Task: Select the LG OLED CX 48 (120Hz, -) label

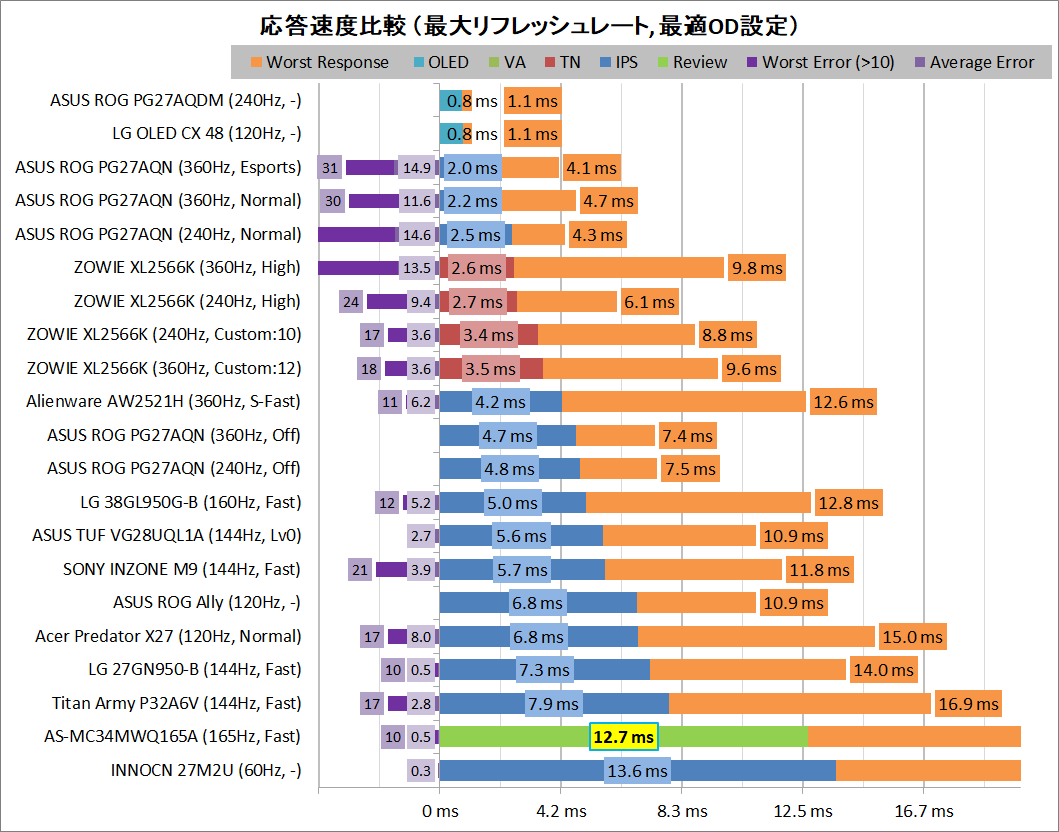Action: tap(207, 134)
